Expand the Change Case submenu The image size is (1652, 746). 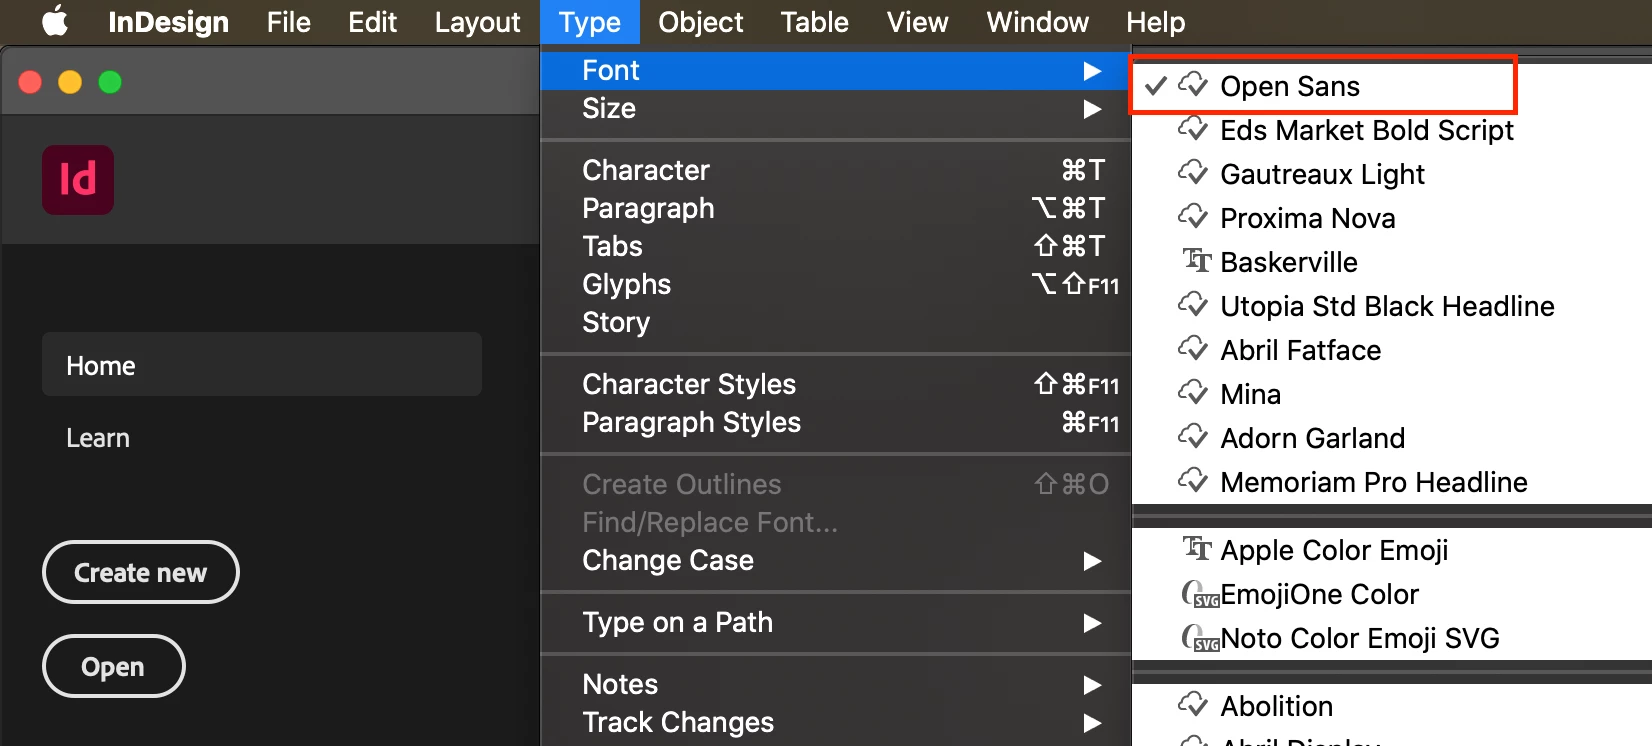(x=1092, y=561)
